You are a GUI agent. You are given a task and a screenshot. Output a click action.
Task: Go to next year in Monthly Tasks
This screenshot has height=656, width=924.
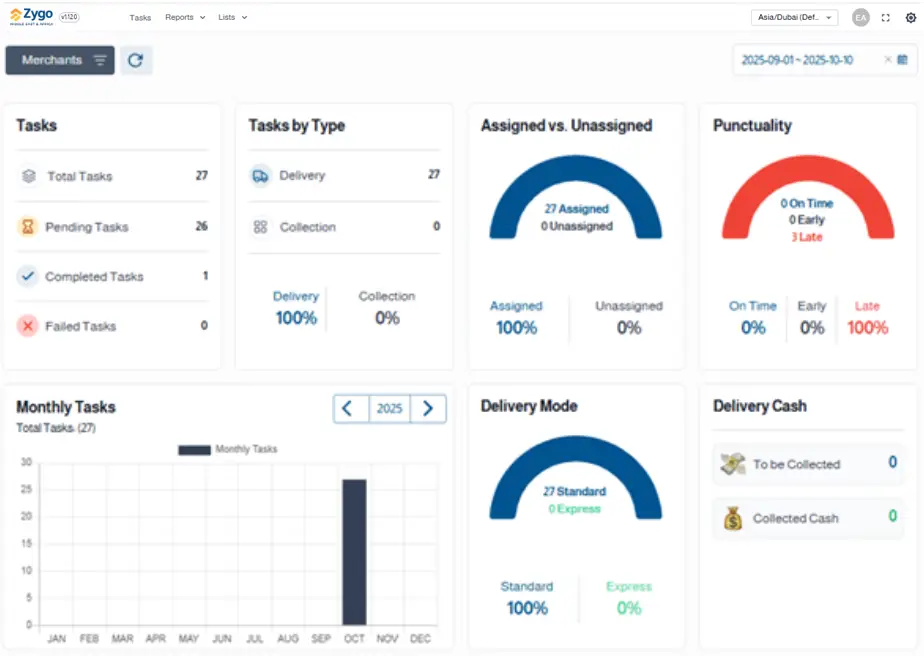428,408
